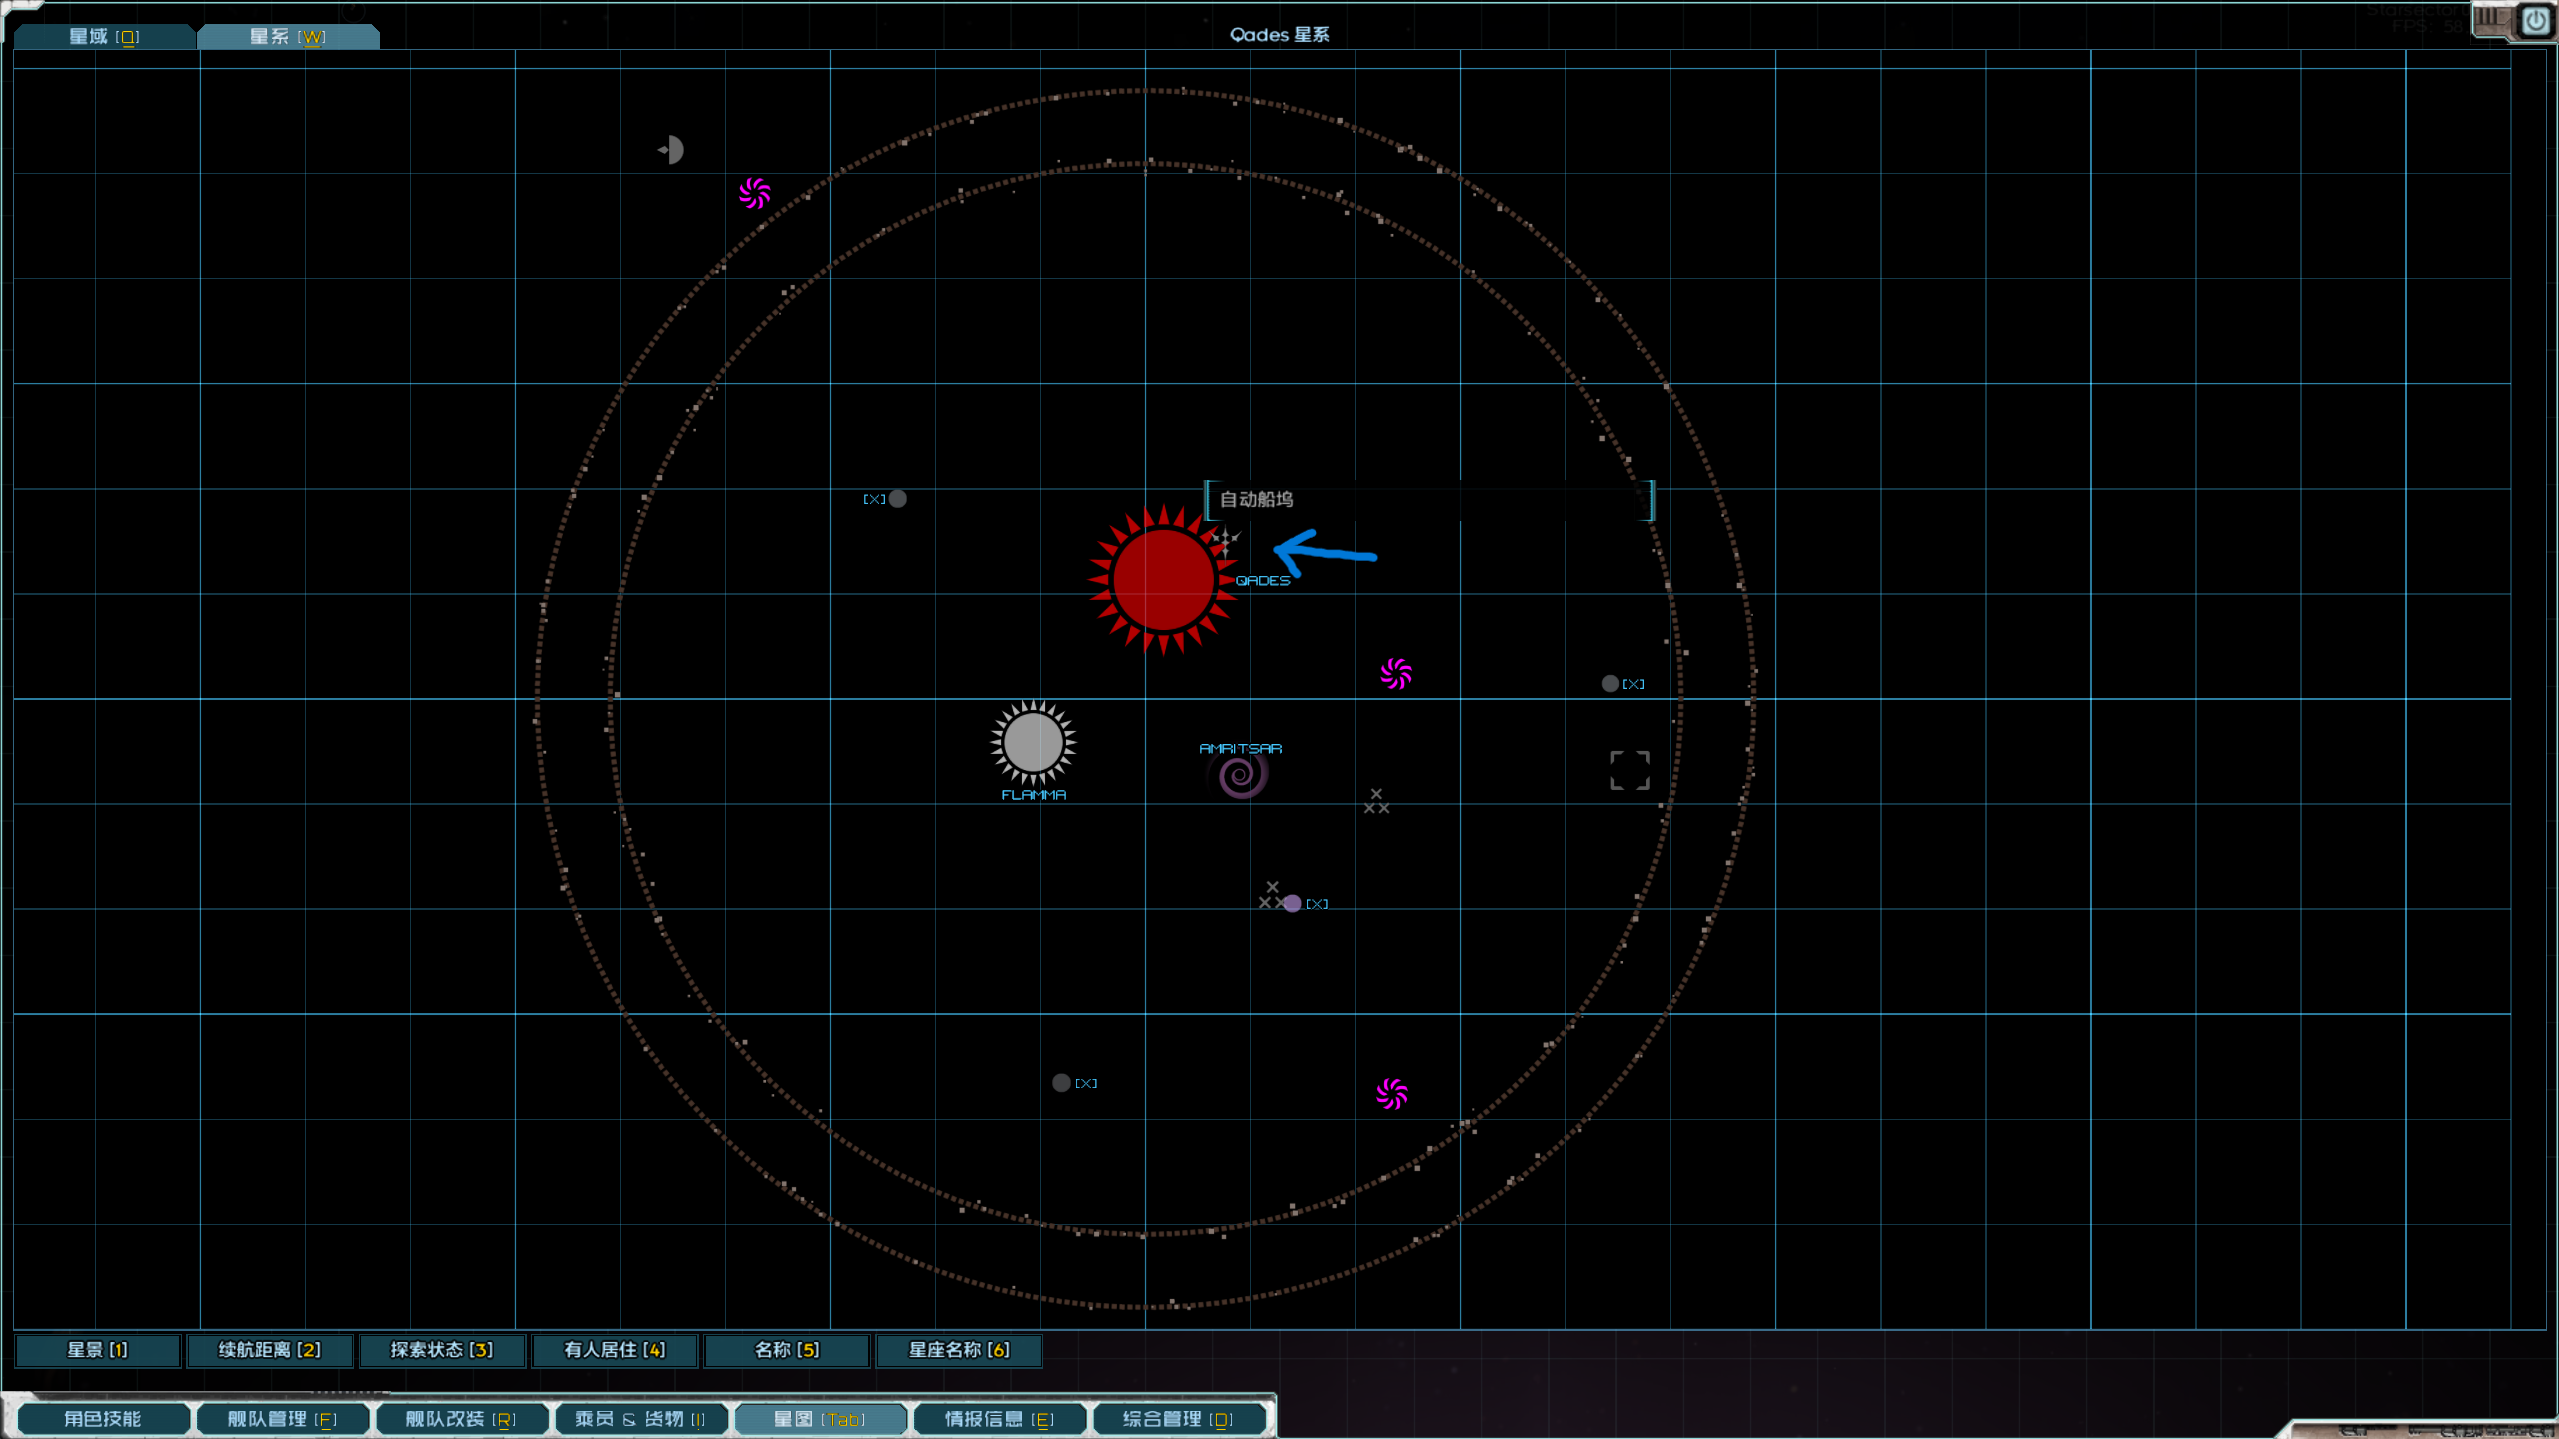Select the half-moon fleet icon at top left
Image resolution: width=2559 pixels, height=1439 pixels.
[x=671, y=150]
